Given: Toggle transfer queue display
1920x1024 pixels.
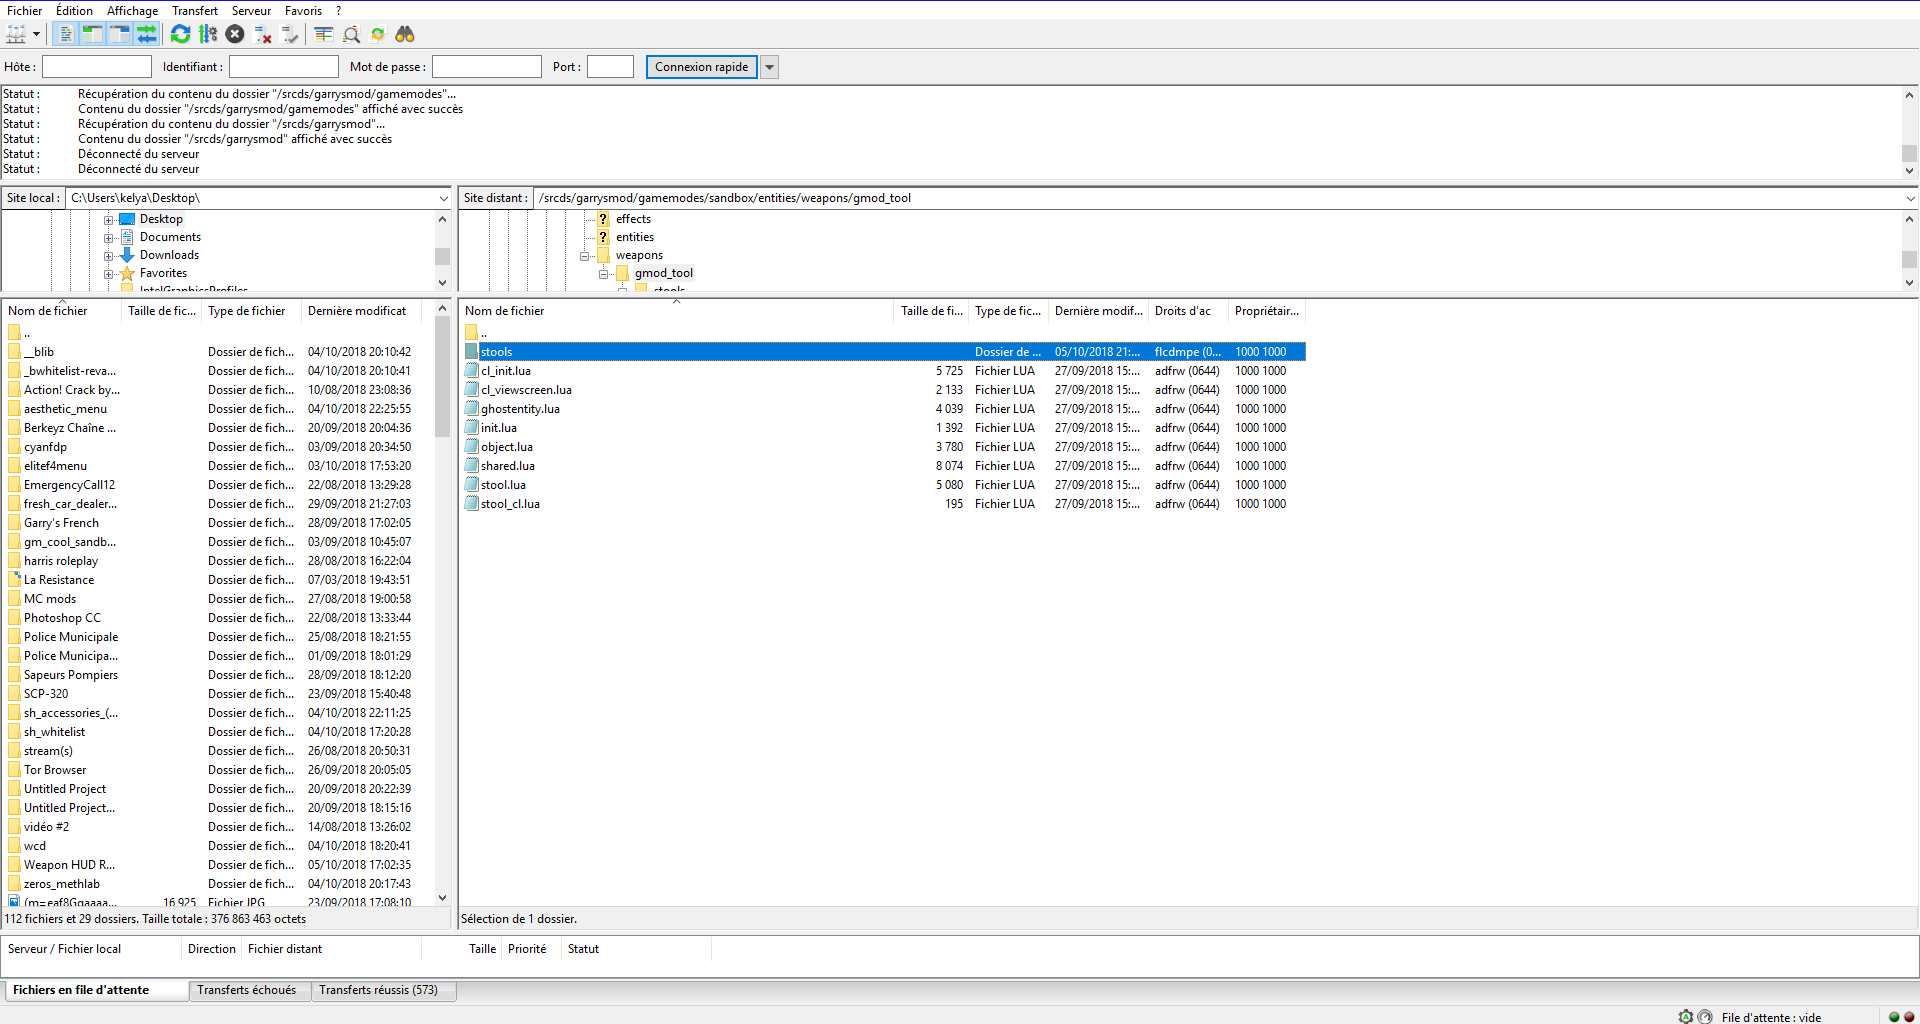Looking at the screenshot, I should (146, 34).
